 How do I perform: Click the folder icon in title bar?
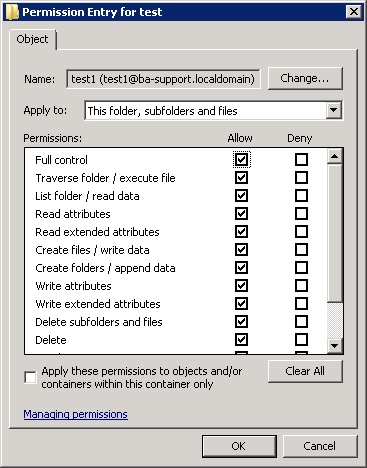tap(12, 12)
